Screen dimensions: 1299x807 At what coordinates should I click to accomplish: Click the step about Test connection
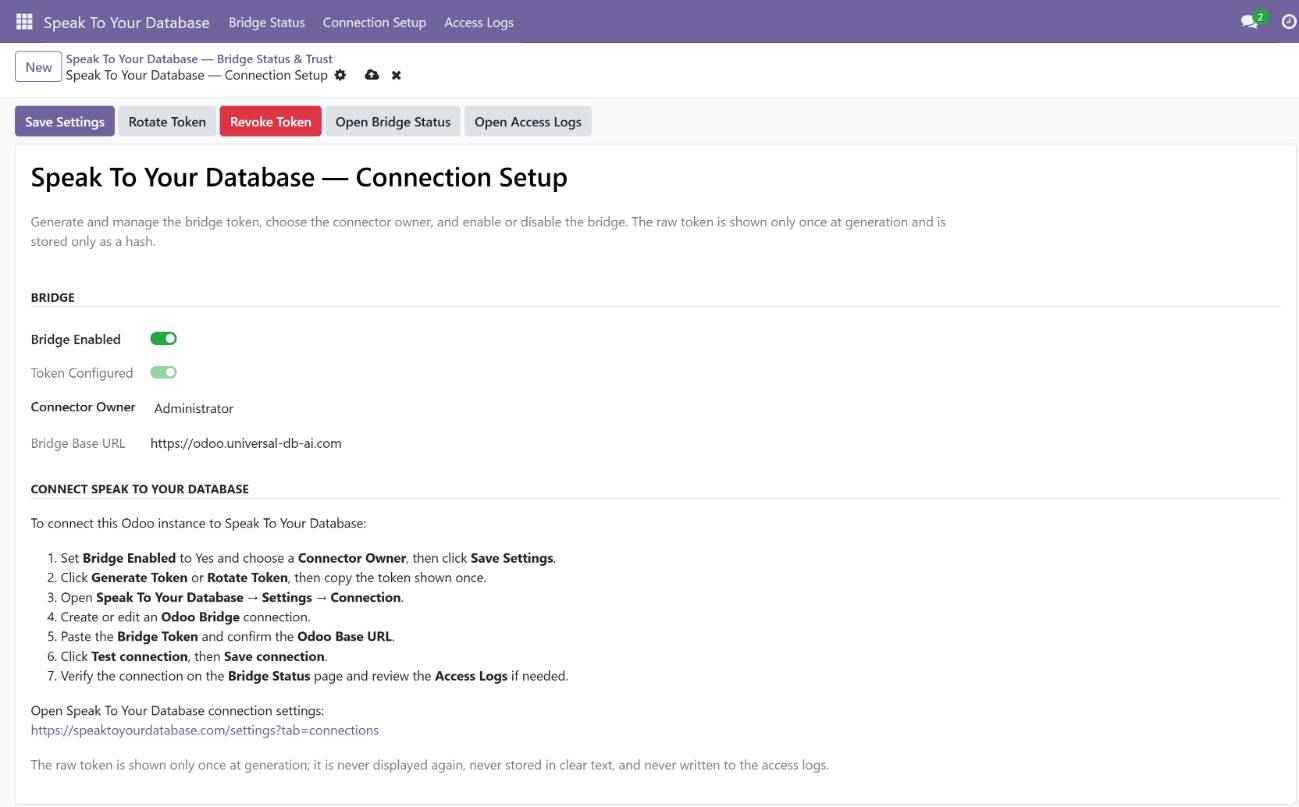point(193,657)
